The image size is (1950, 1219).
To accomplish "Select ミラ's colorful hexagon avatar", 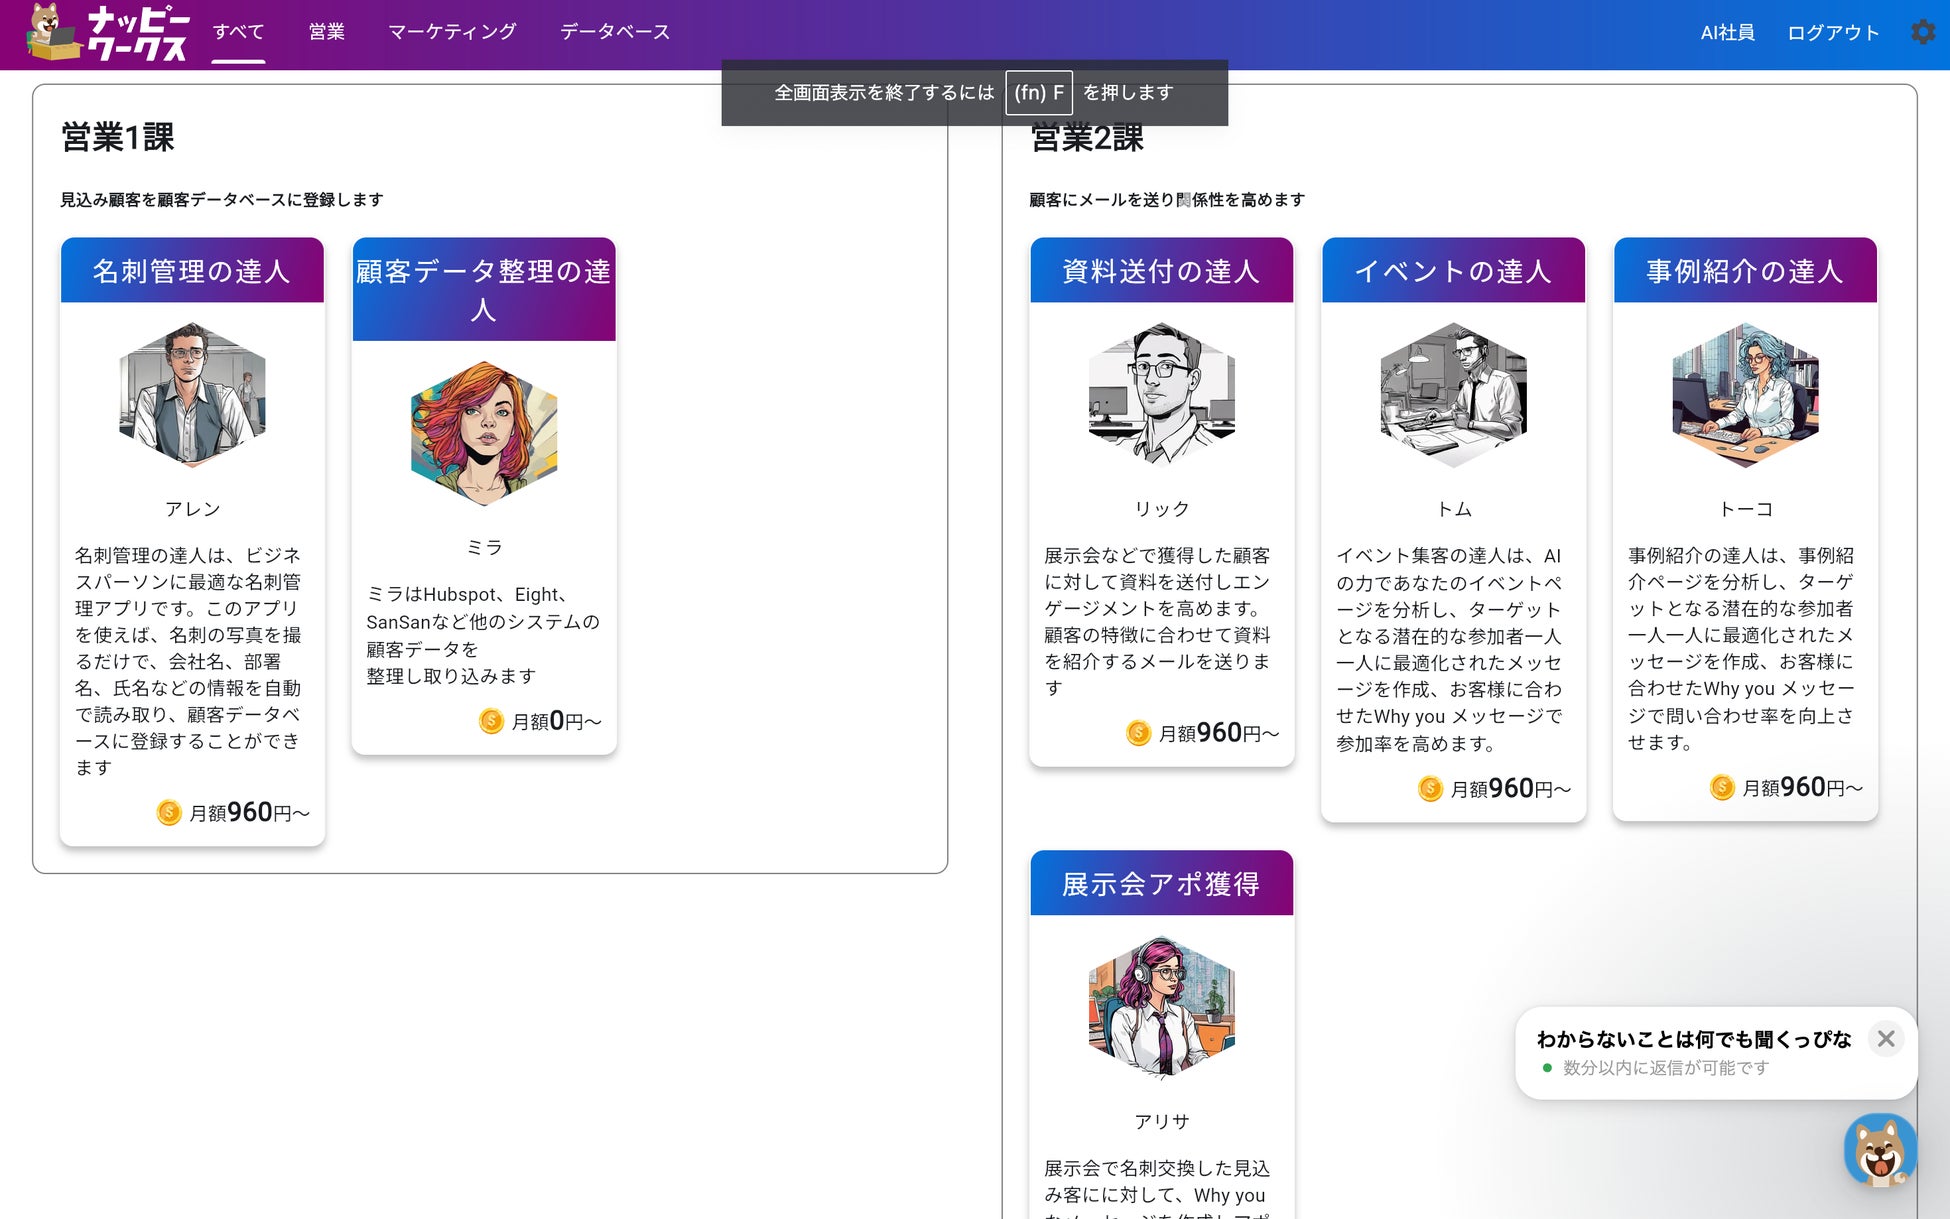I will (x=484, y=433).
